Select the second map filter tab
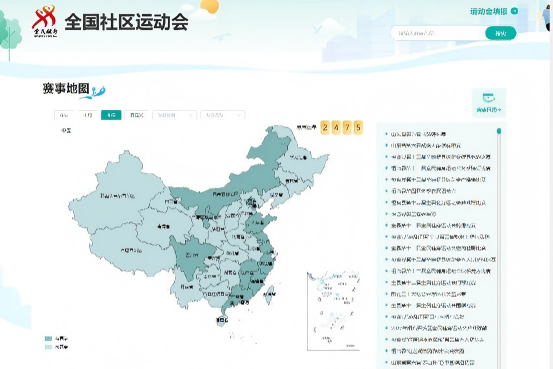 (x=87, y=115)
